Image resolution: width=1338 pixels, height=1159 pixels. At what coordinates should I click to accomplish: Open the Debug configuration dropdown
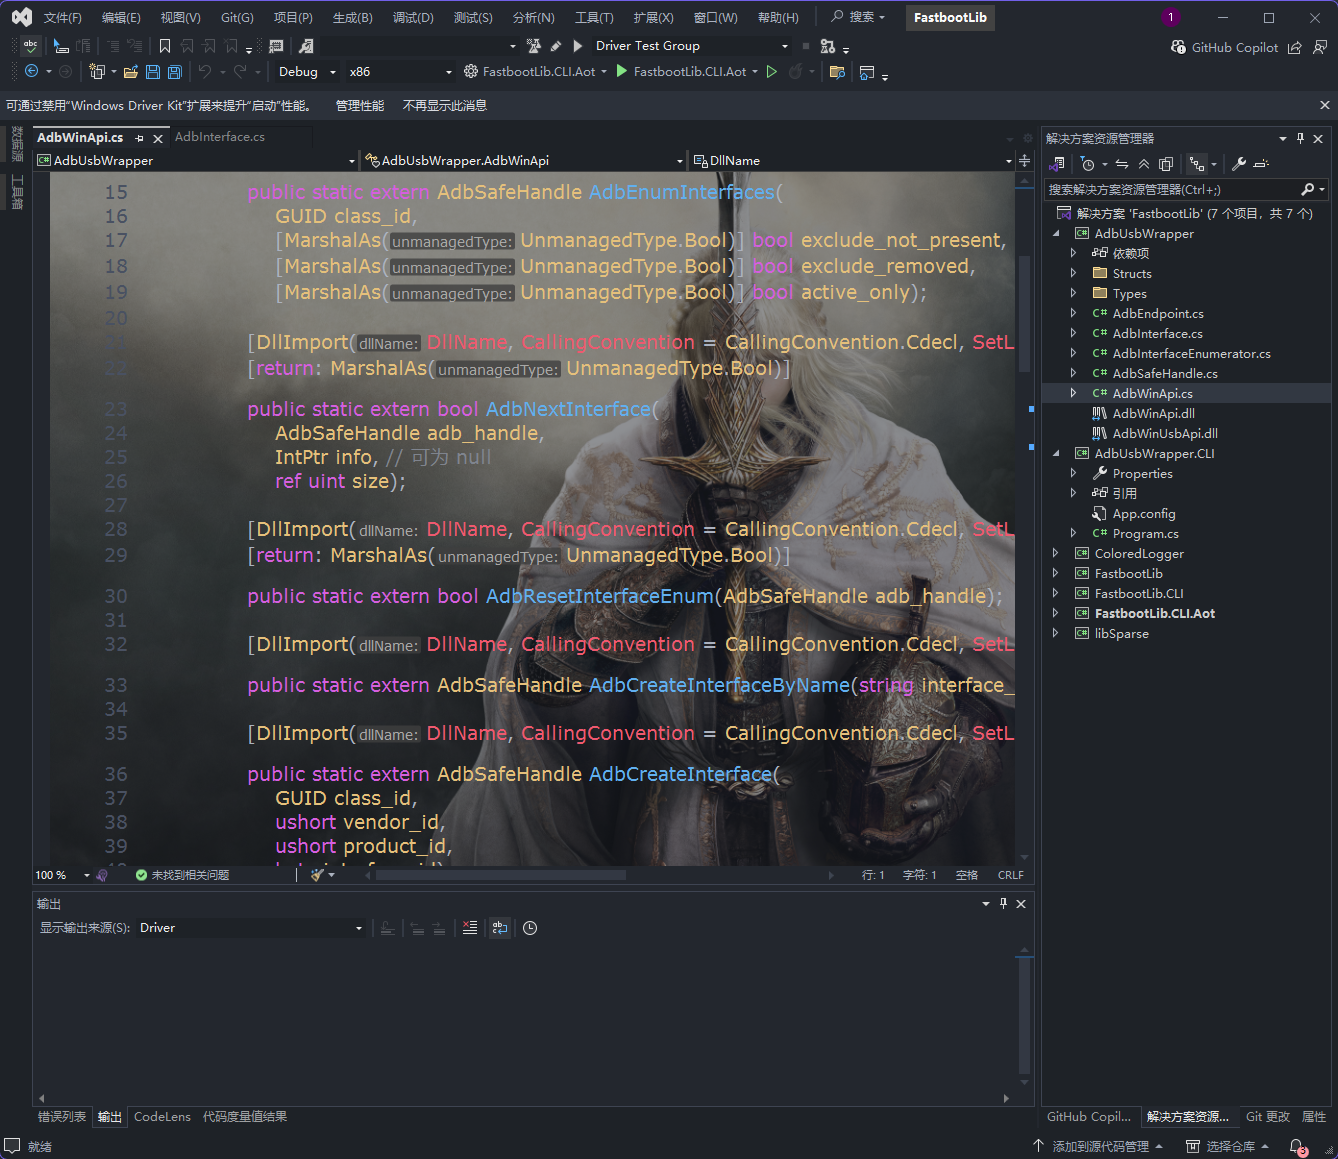coord(307,72)
